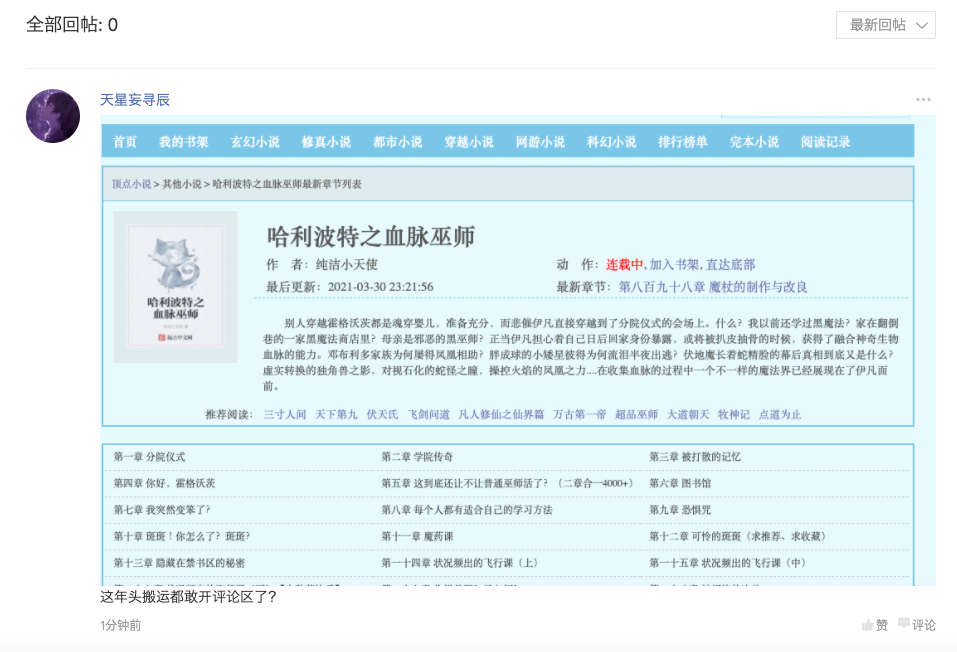
Task: Open the 最新回帖 sort dropdown
Action: pyautogui.click(x=885, y=25)
